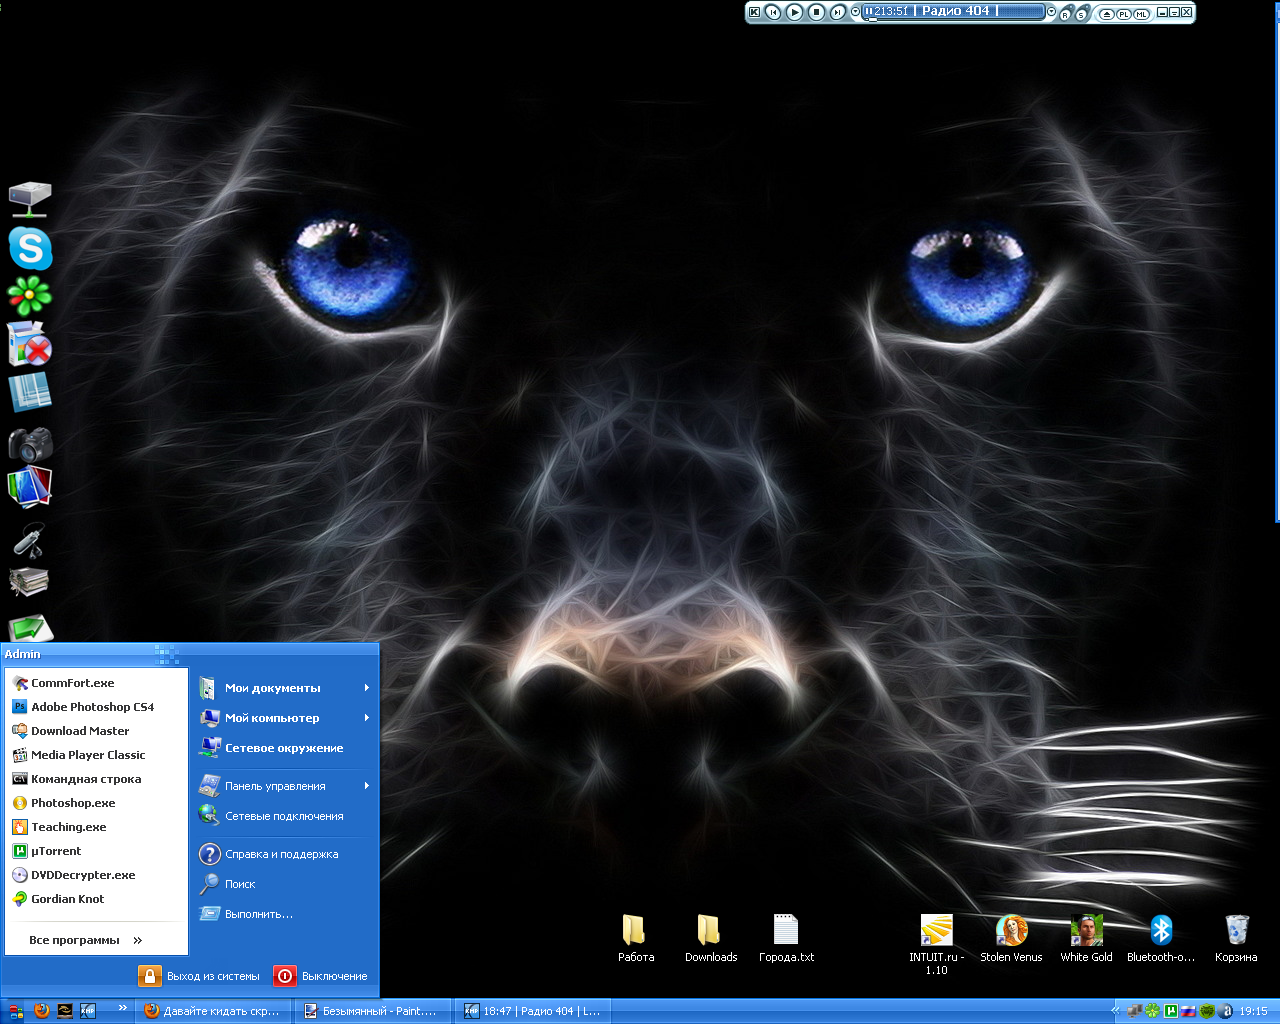Open the USB cable icon on the sidebar
The image size is (1280, 1024).
(30, 539)
